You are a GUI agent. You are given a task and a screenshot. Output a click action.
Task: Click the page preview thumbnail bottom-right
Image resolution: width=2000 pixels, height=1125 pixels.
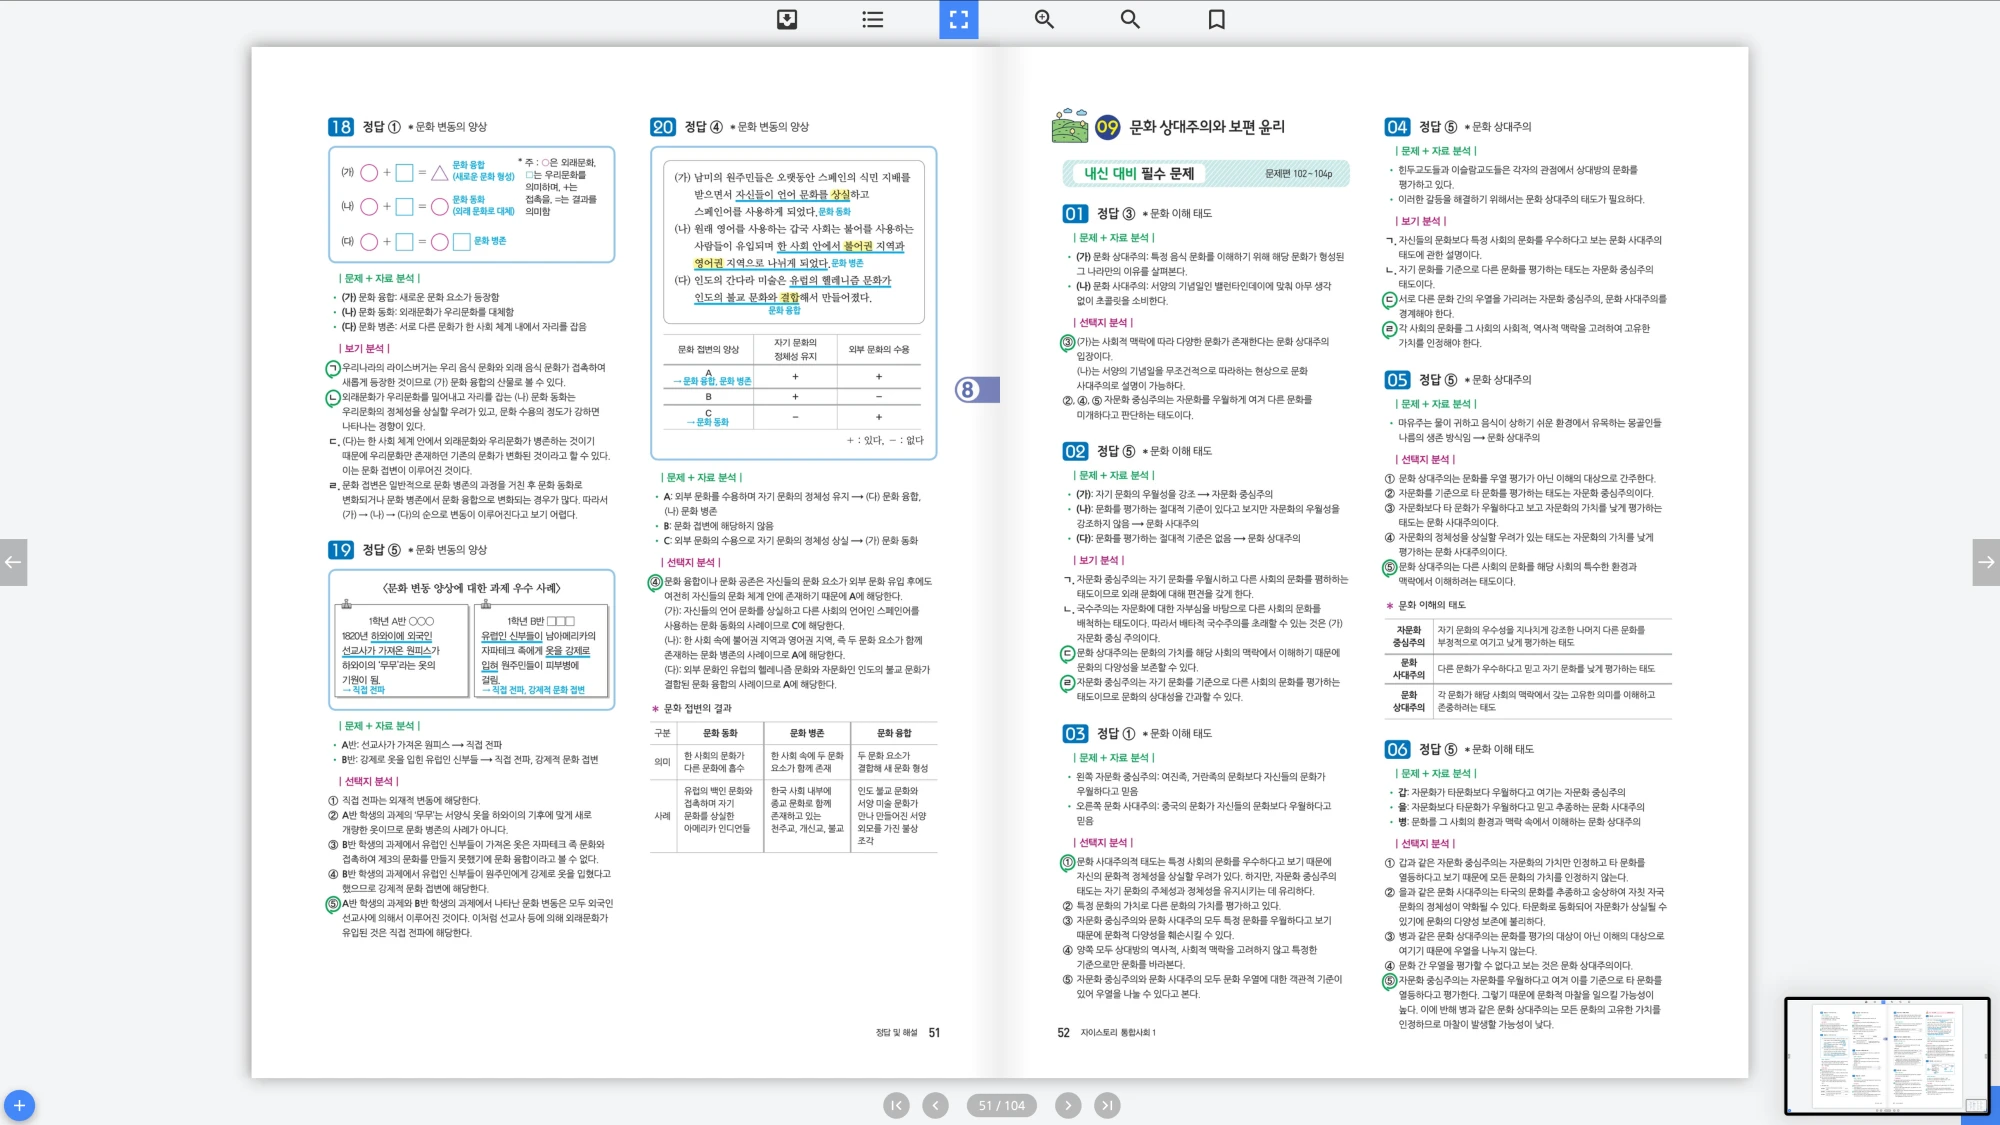pyautogui.click(x=1886, y=1055)
